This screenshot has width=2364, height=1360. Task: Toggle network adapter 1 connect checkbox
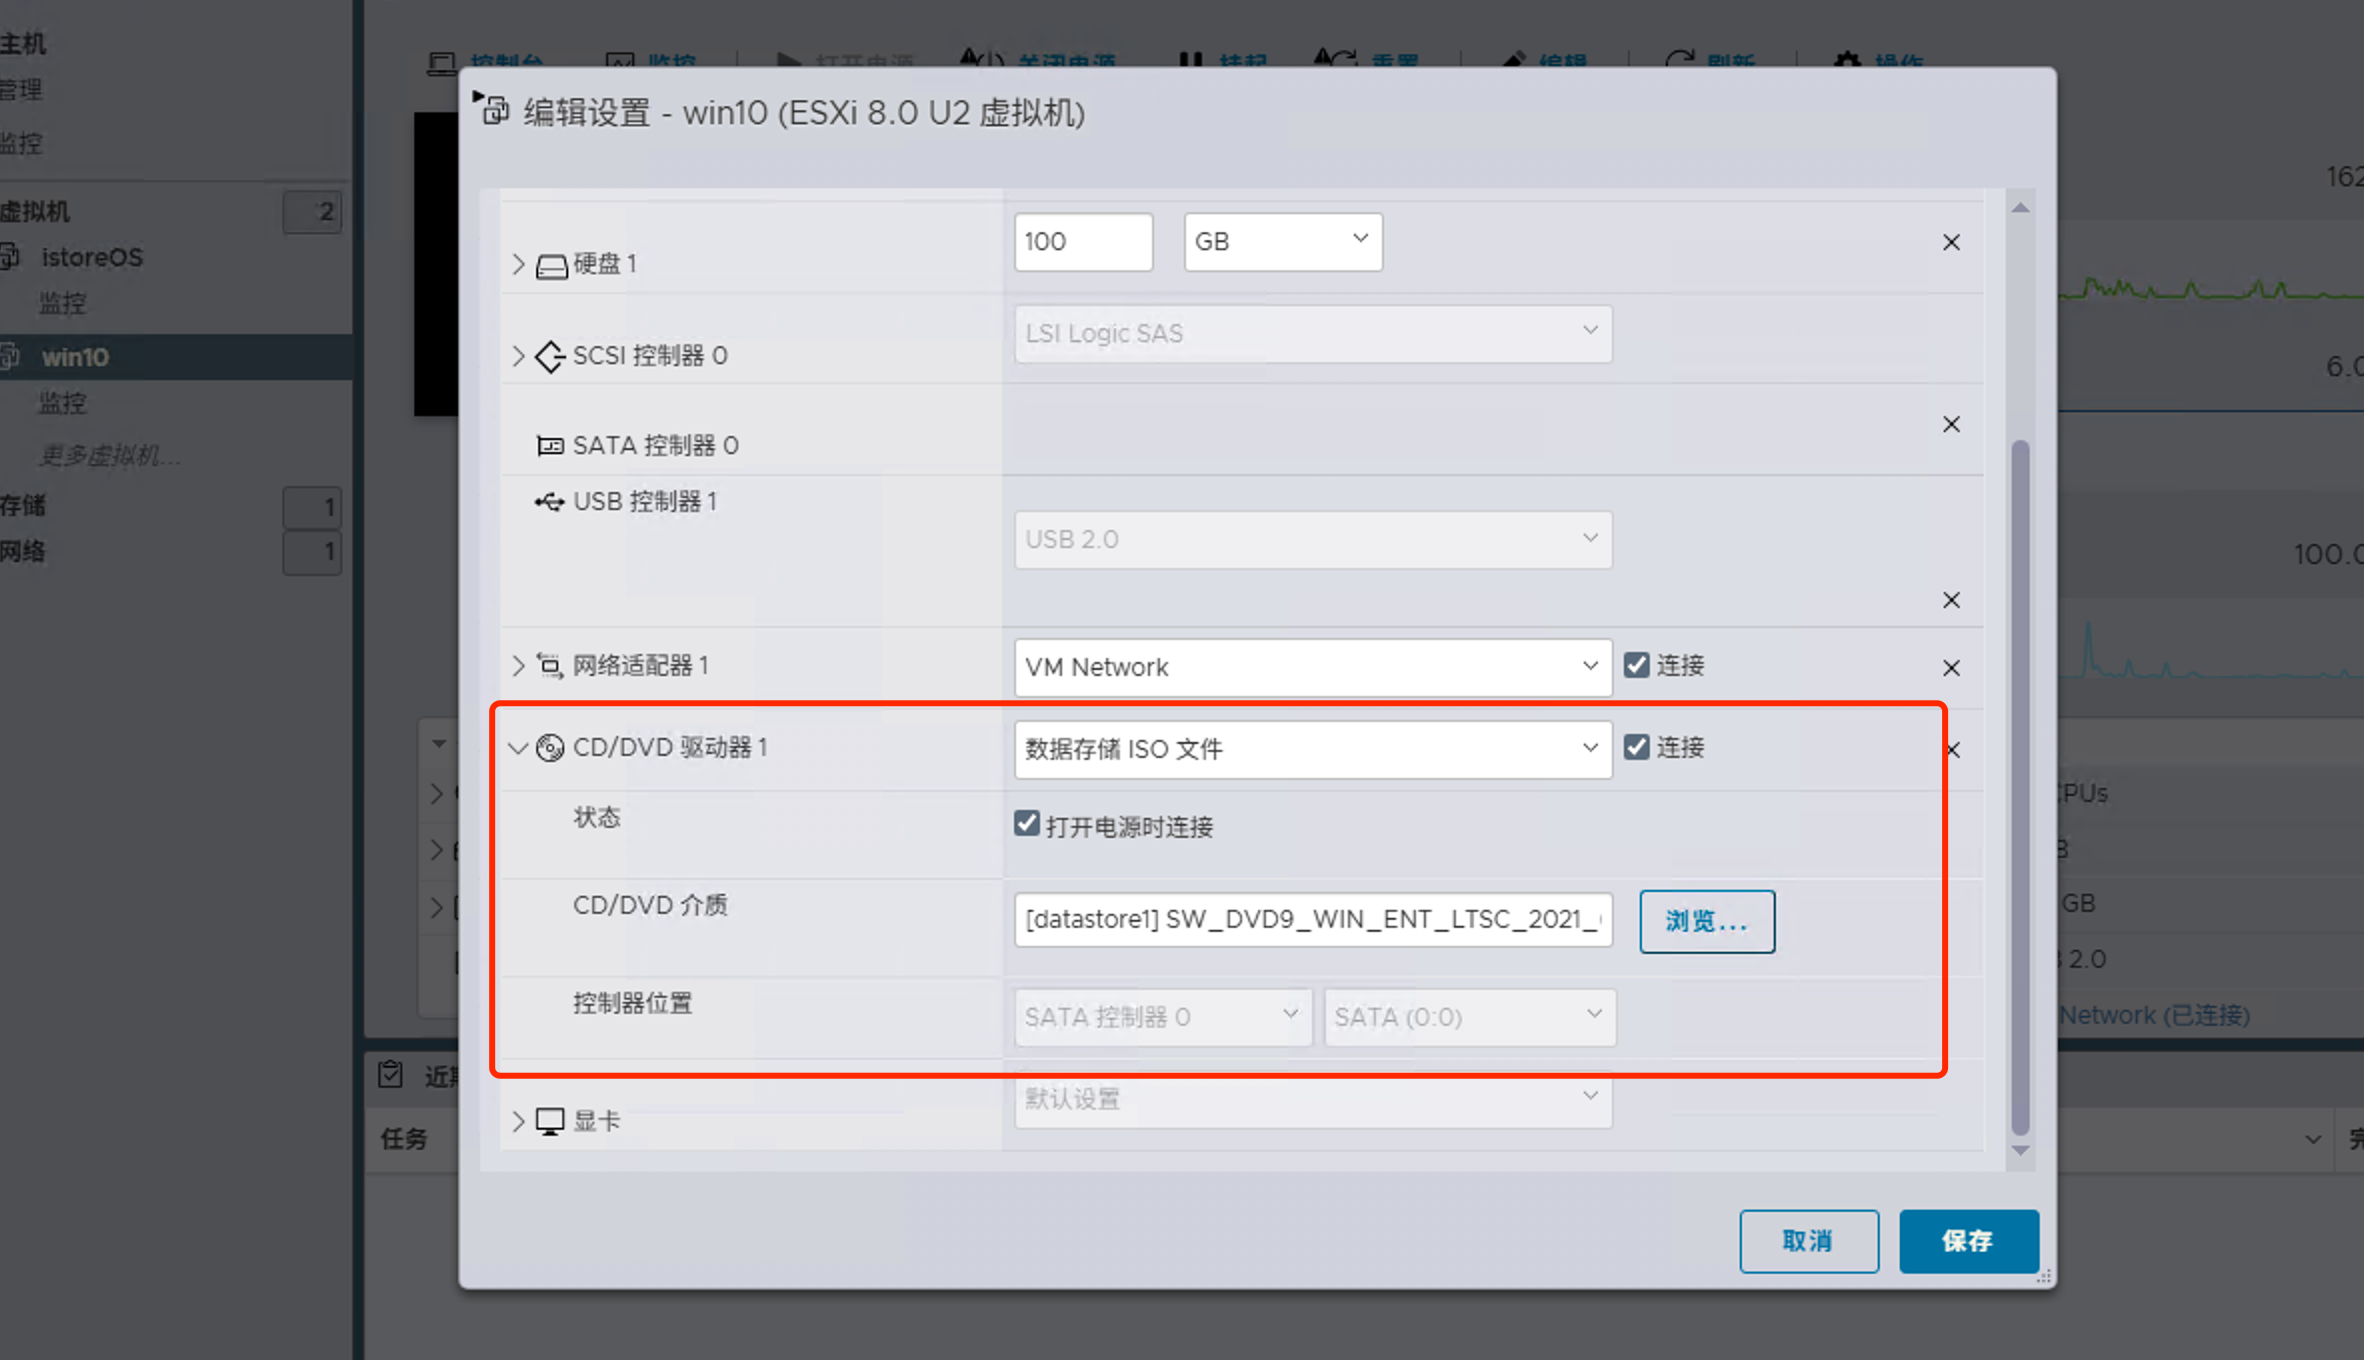pyautogui.click(x=1636, y=666)
